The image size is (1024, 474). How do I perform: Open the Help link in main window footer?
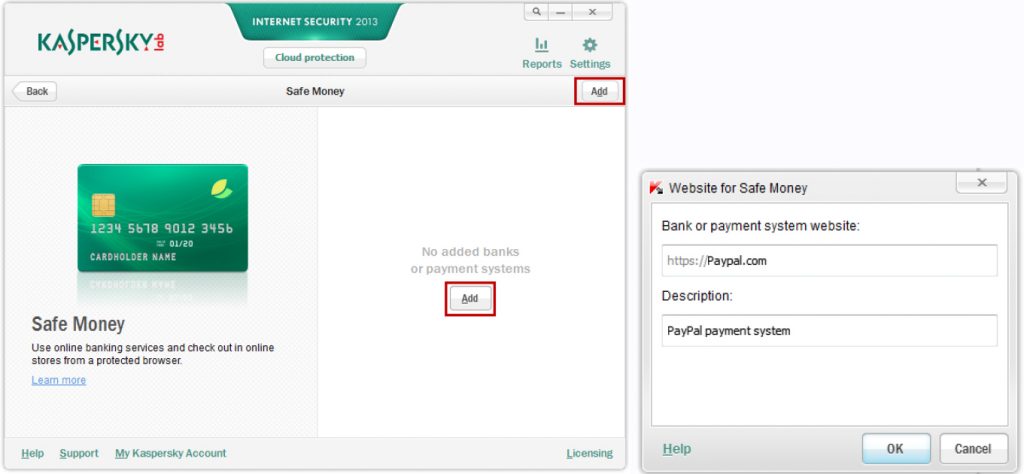pyautogui.click(x=33, y=453)
